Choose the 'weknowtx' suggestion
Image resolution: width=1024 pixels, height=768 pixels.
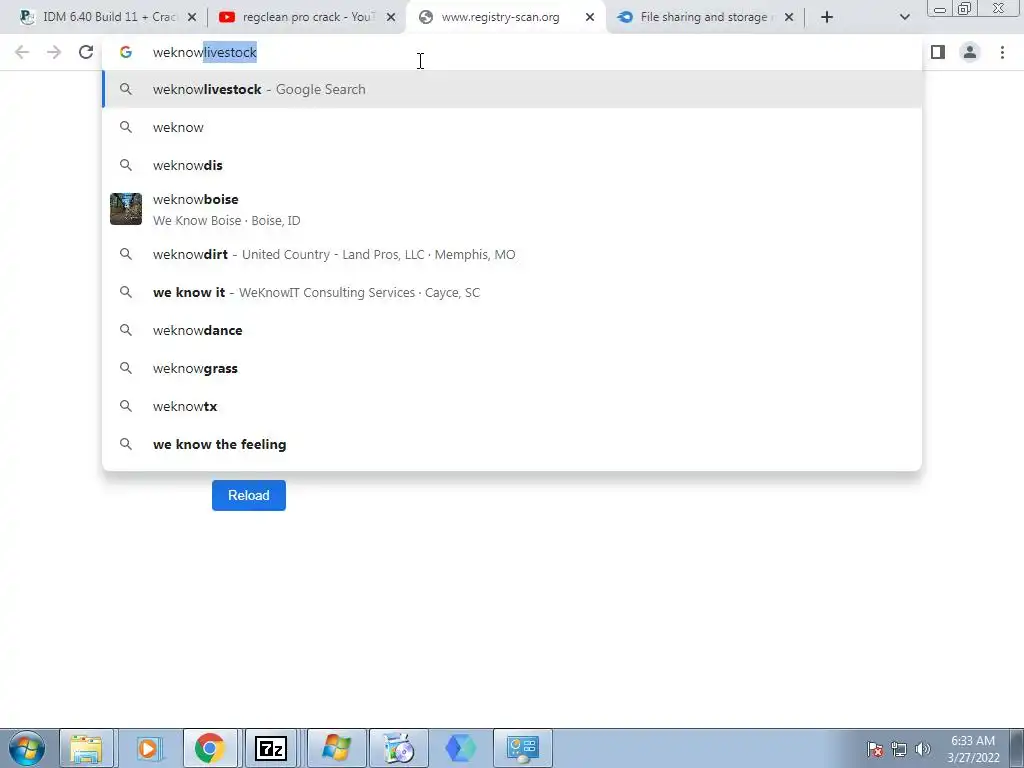tap(512, 406)
